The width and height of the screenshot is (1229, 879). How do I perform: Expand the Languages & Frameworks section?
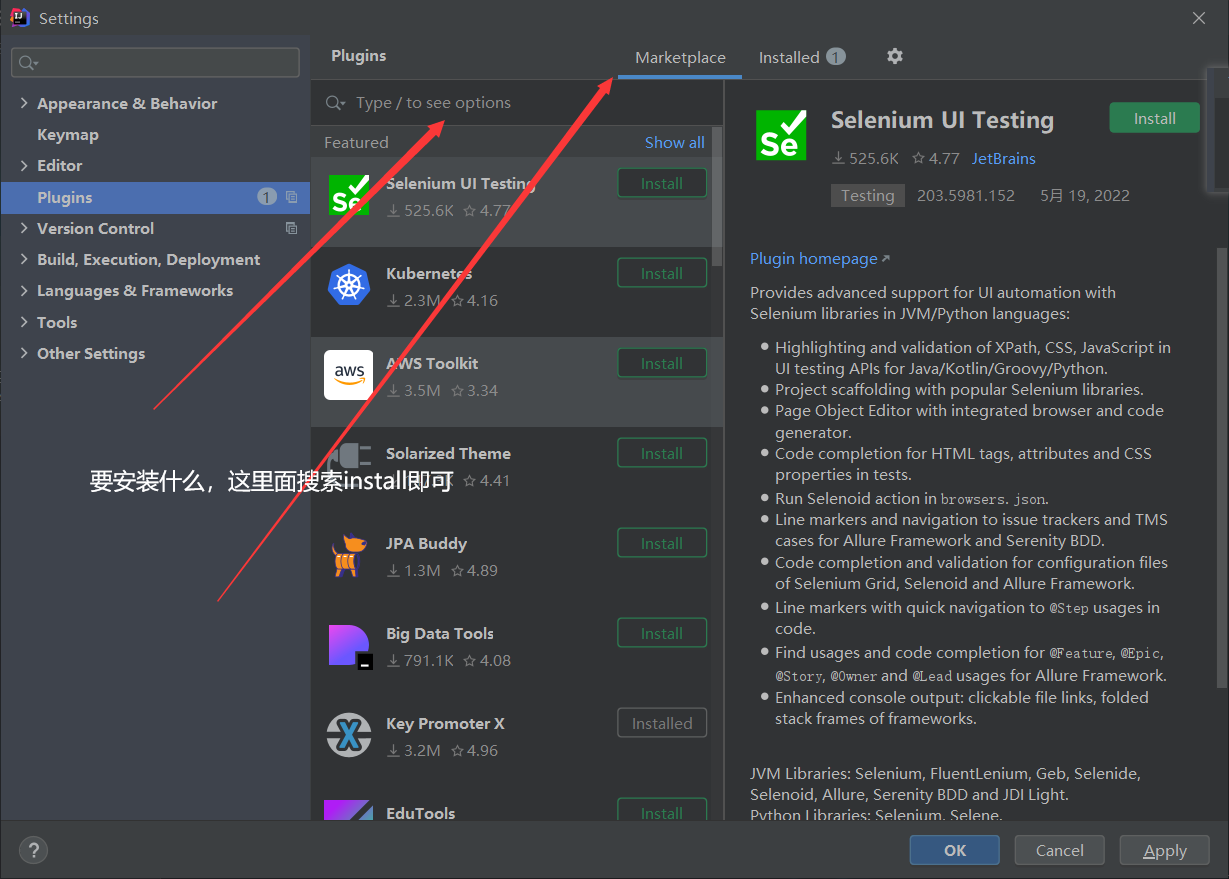pyautogui.click(x=25, y=290)
